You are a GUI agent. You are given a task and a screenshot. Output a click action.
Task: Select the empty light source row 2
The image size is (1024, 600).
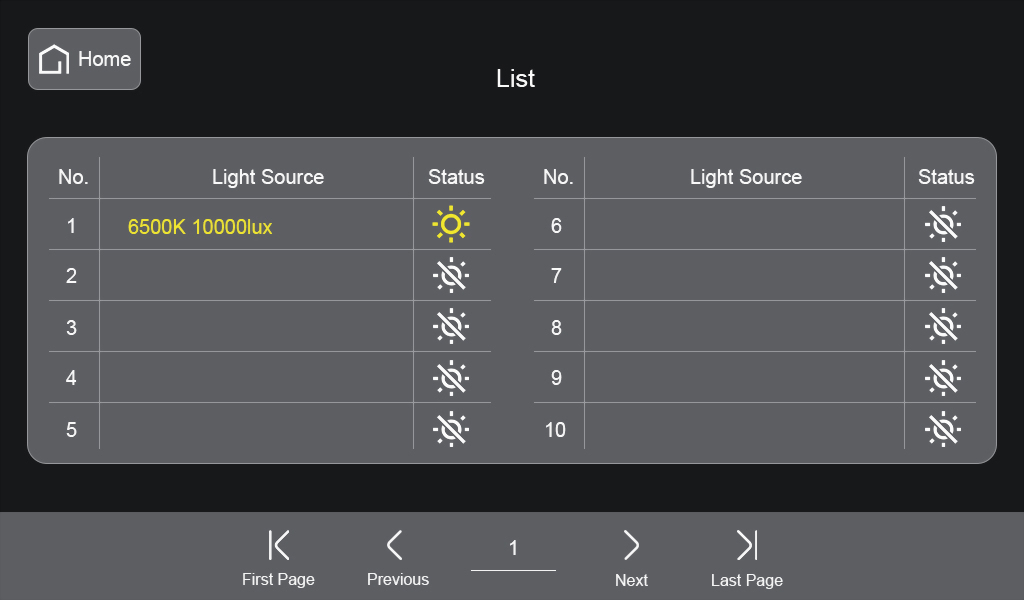(256, 276)
